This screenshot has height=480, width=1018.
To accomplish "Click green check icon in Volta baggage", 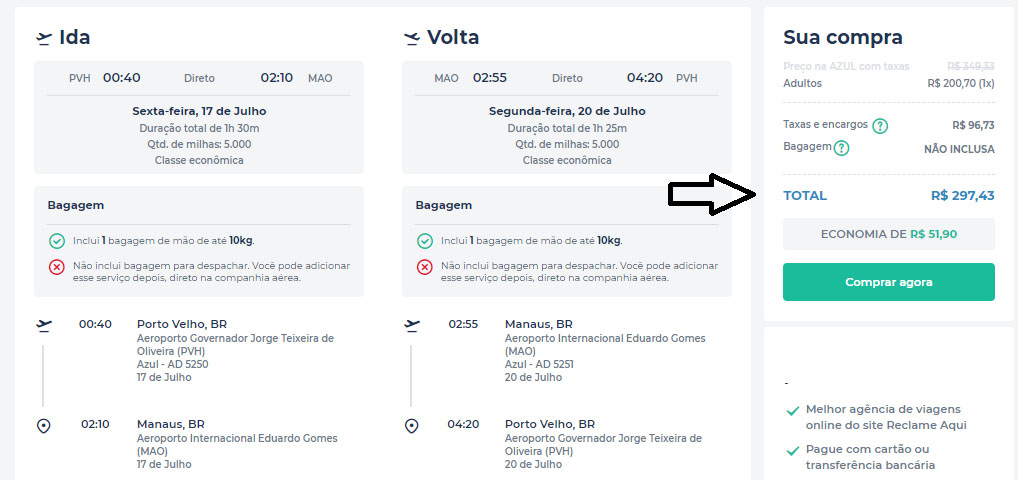I will (425, 241).
